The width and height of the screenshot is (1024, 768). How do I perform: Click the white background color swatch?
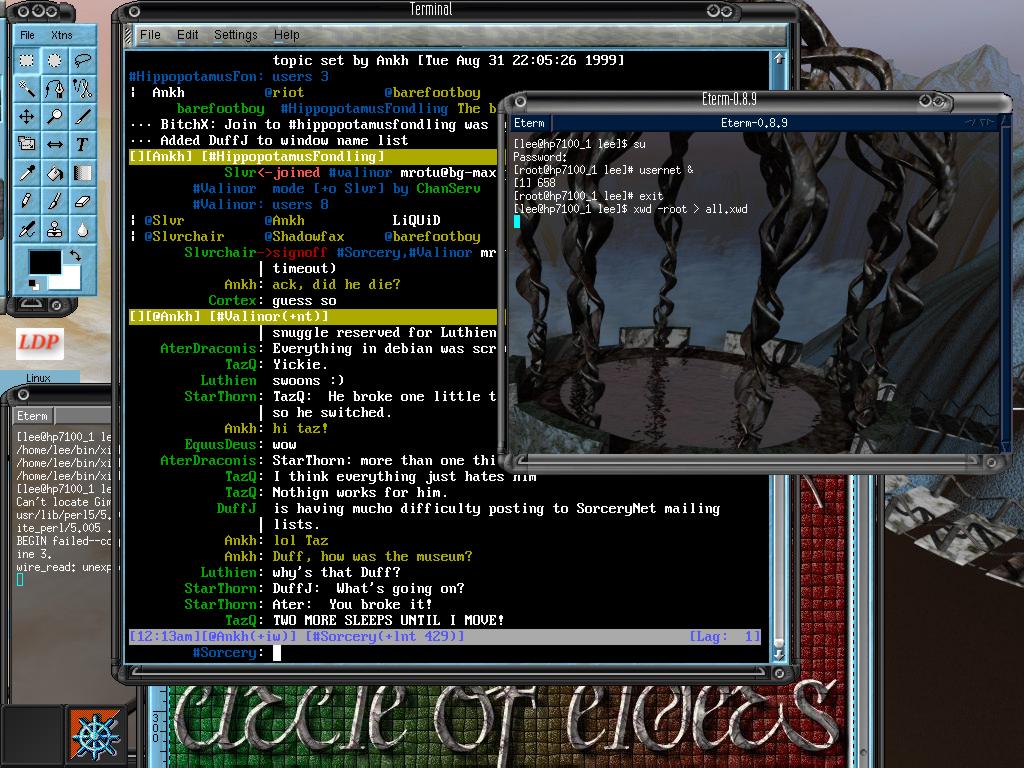pyautogui.click(x=69, y=281)
